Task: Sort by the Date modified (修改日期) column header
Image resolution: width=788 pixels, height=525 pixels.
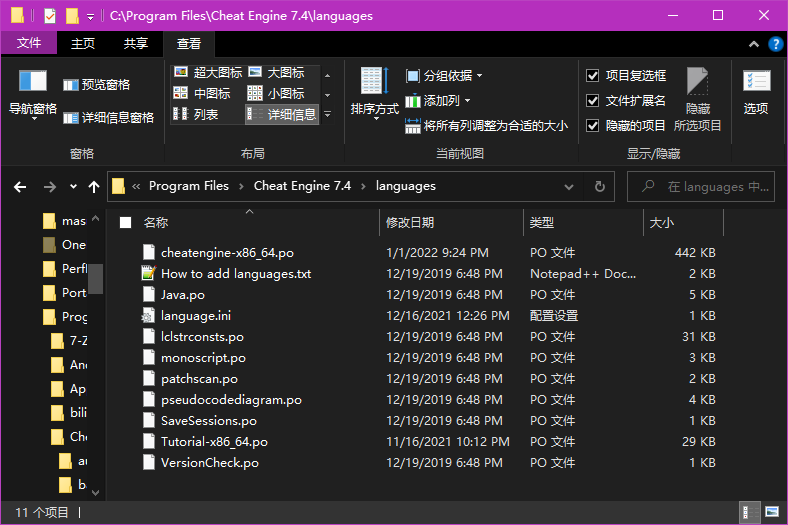Action: [410, 223]
